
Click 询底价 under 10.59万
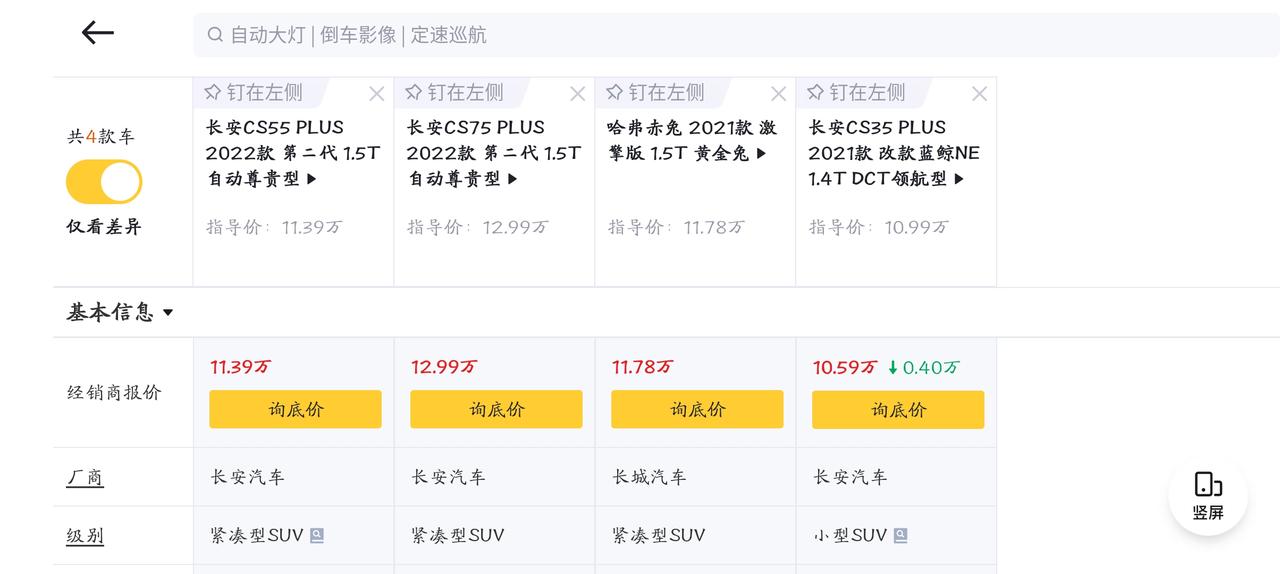point(898,409)
